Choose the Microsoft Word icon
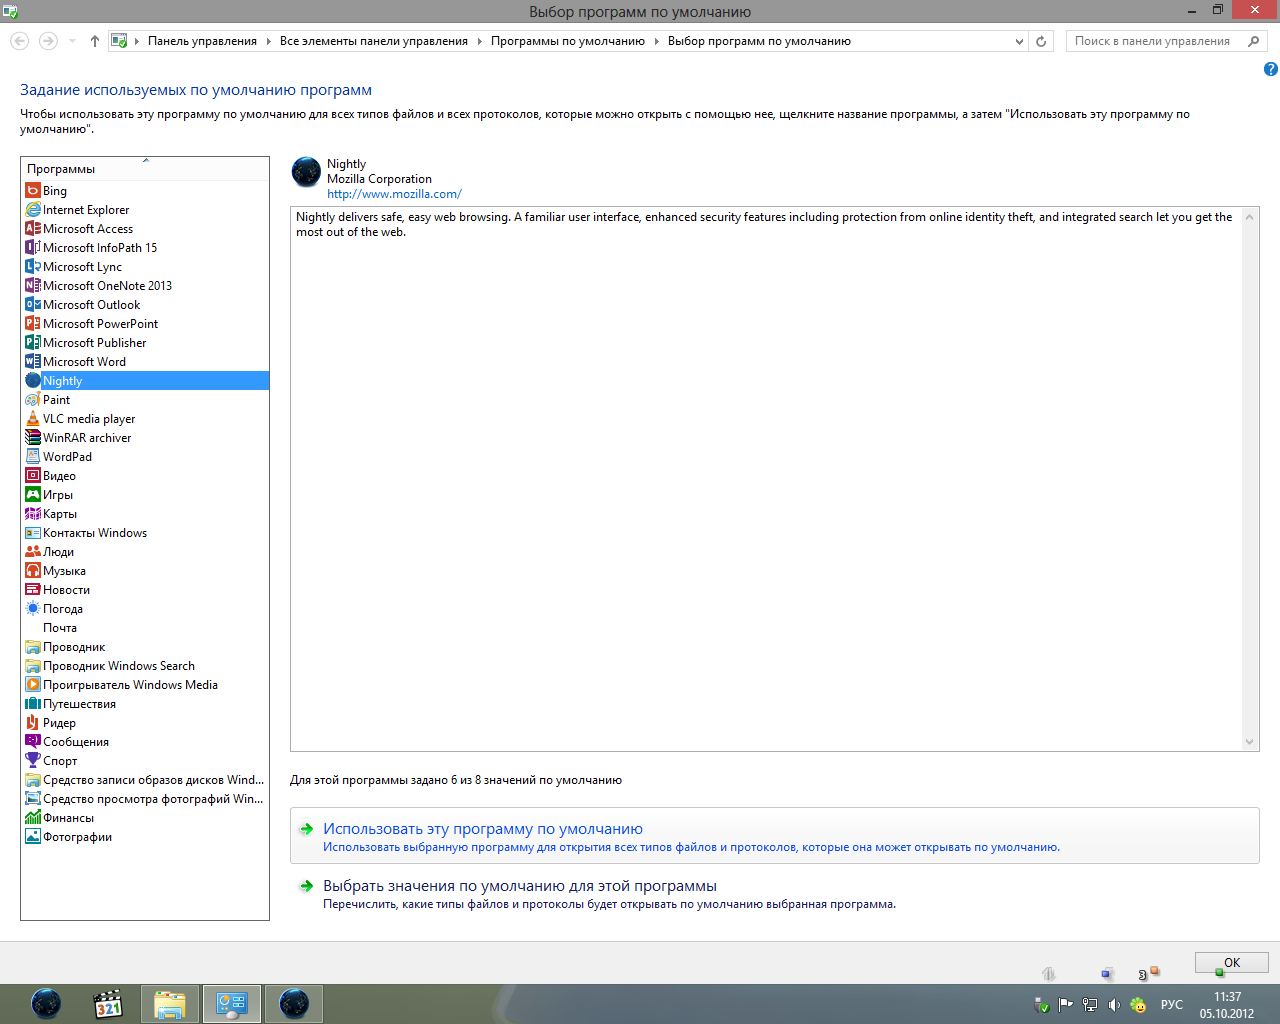This screenshot has height=1024, width=1280. (33, 362)
